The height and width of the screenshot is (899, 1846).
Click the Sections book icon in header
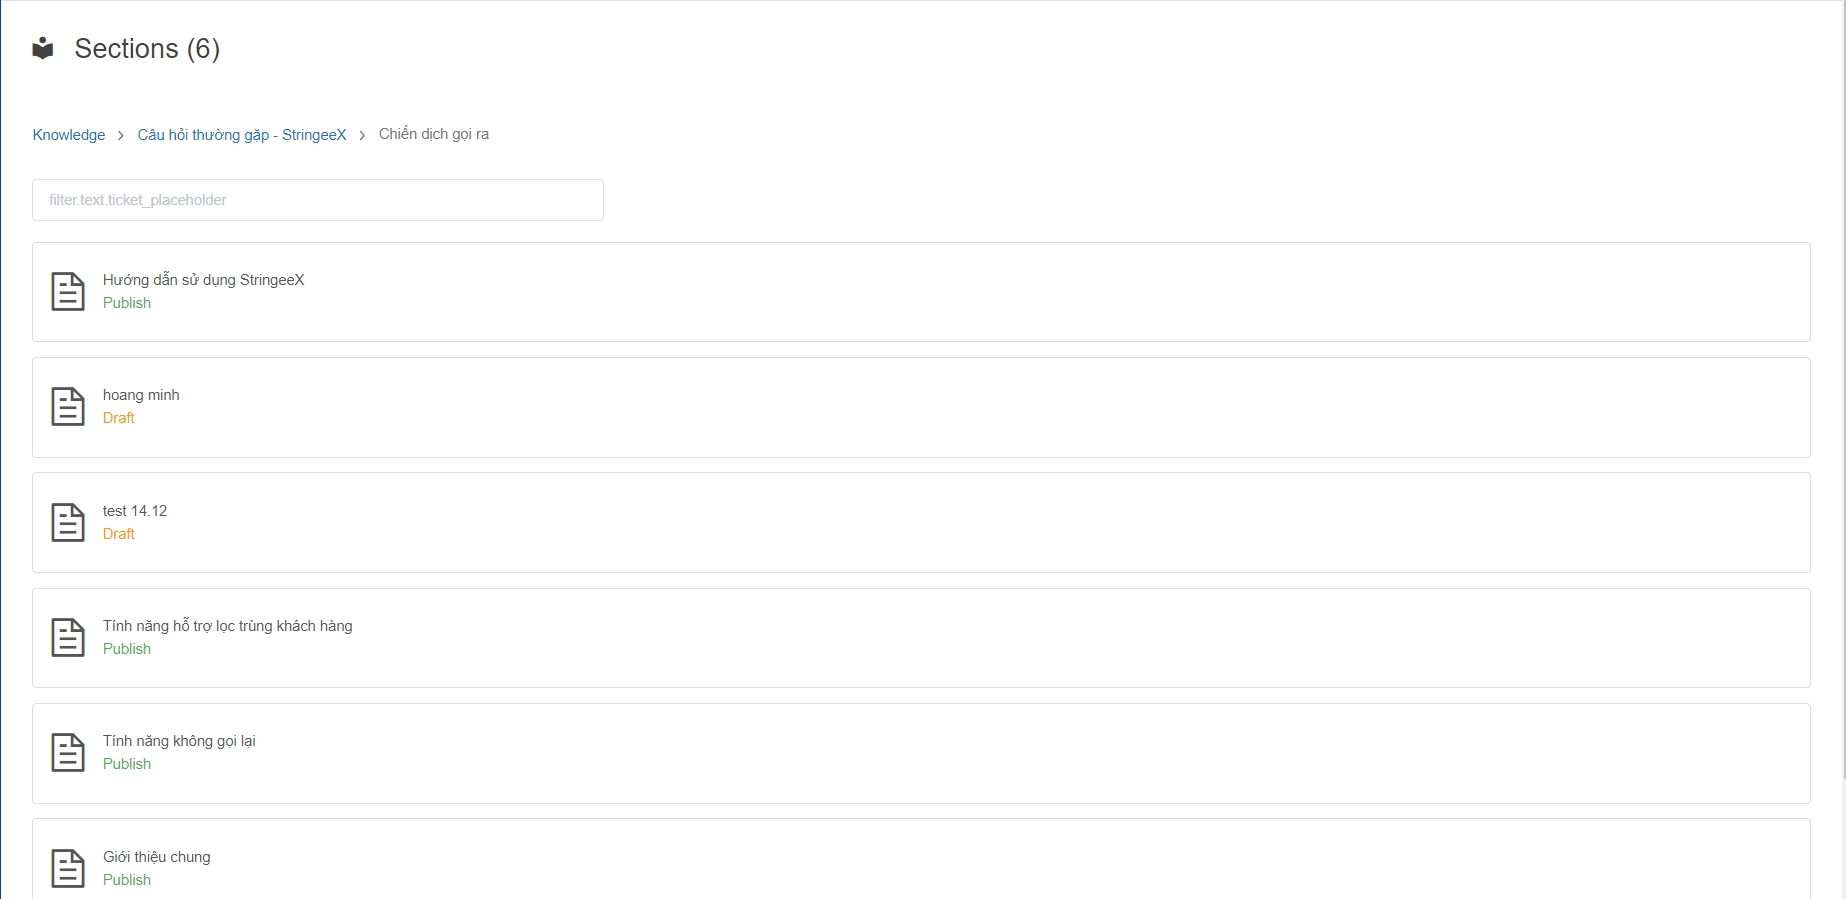[x=43, y=48]
